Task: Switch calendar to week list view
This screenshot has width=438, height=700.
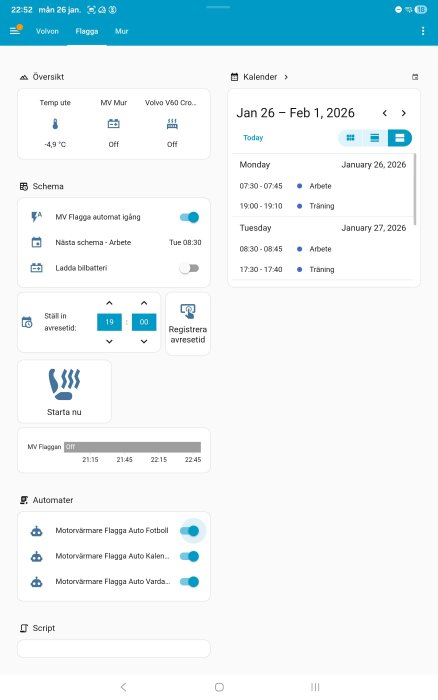Action: [x=375, y=138]
